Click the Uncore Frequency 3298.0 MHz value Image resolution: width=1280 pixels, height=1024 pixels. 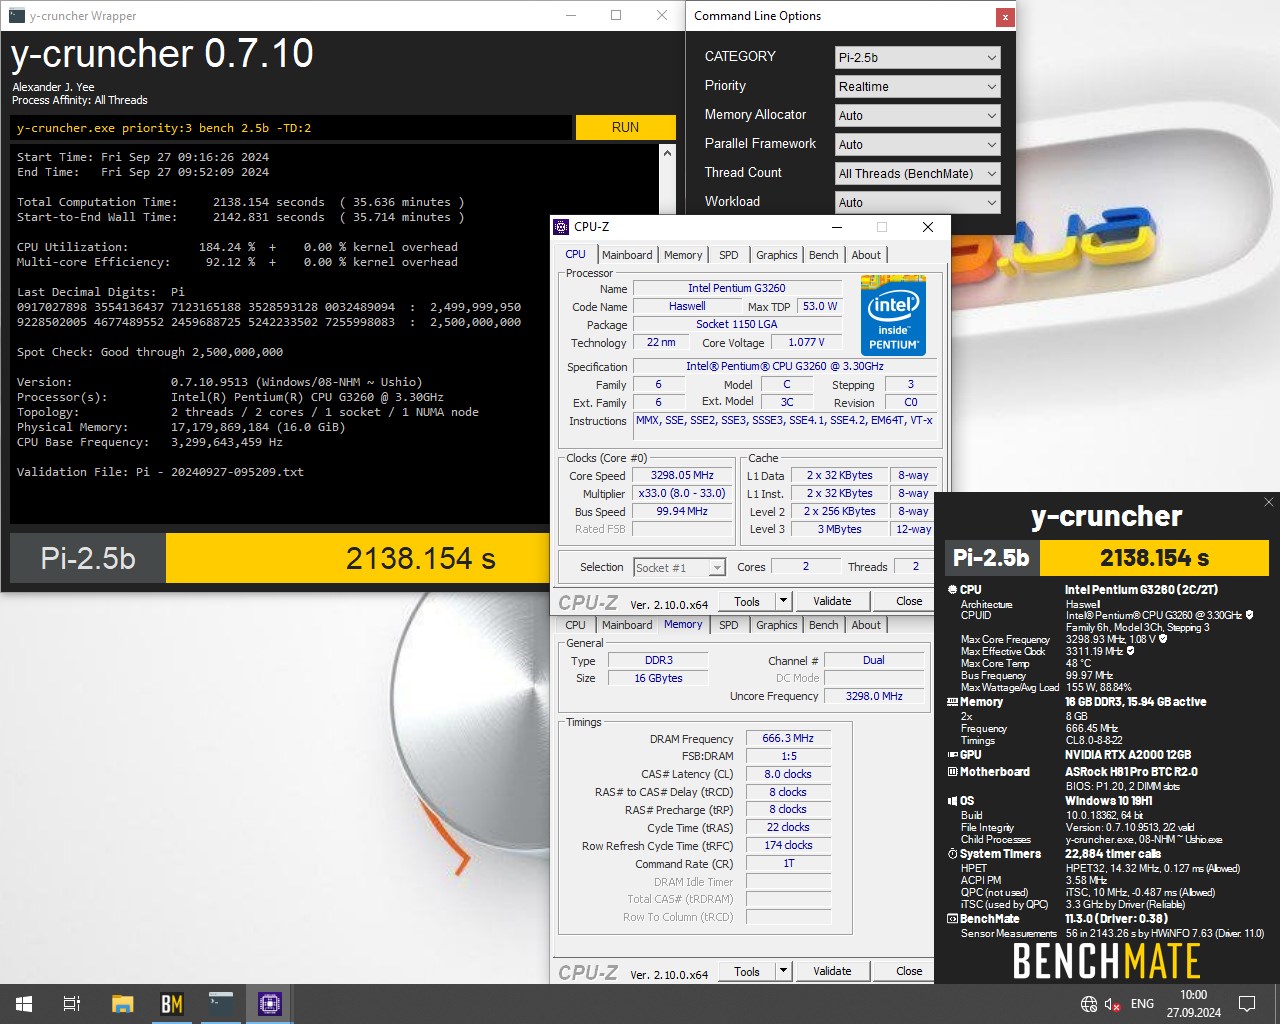point(874,696)
